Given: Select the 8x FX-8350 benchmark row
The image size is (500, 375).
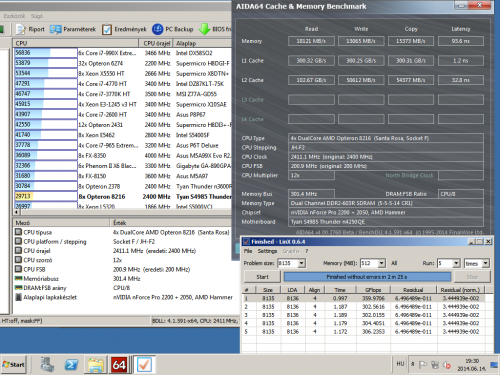Looking at the screenshot, I should click(123, 155).
